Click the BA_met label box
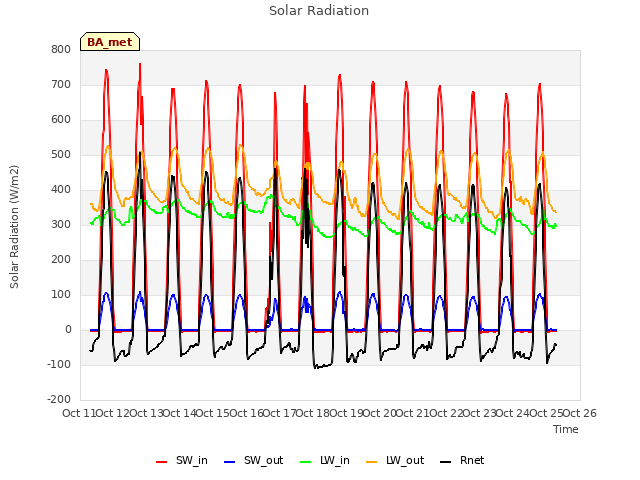The image size is (640, 480). point(110,42)
